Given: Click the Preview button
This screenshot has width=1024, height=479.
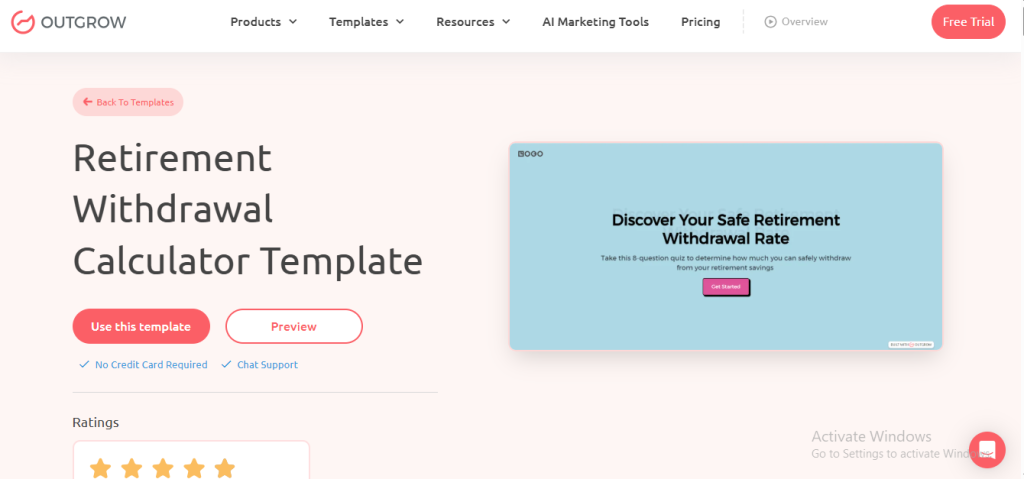Looking at the screenshot, I should 294,326.
